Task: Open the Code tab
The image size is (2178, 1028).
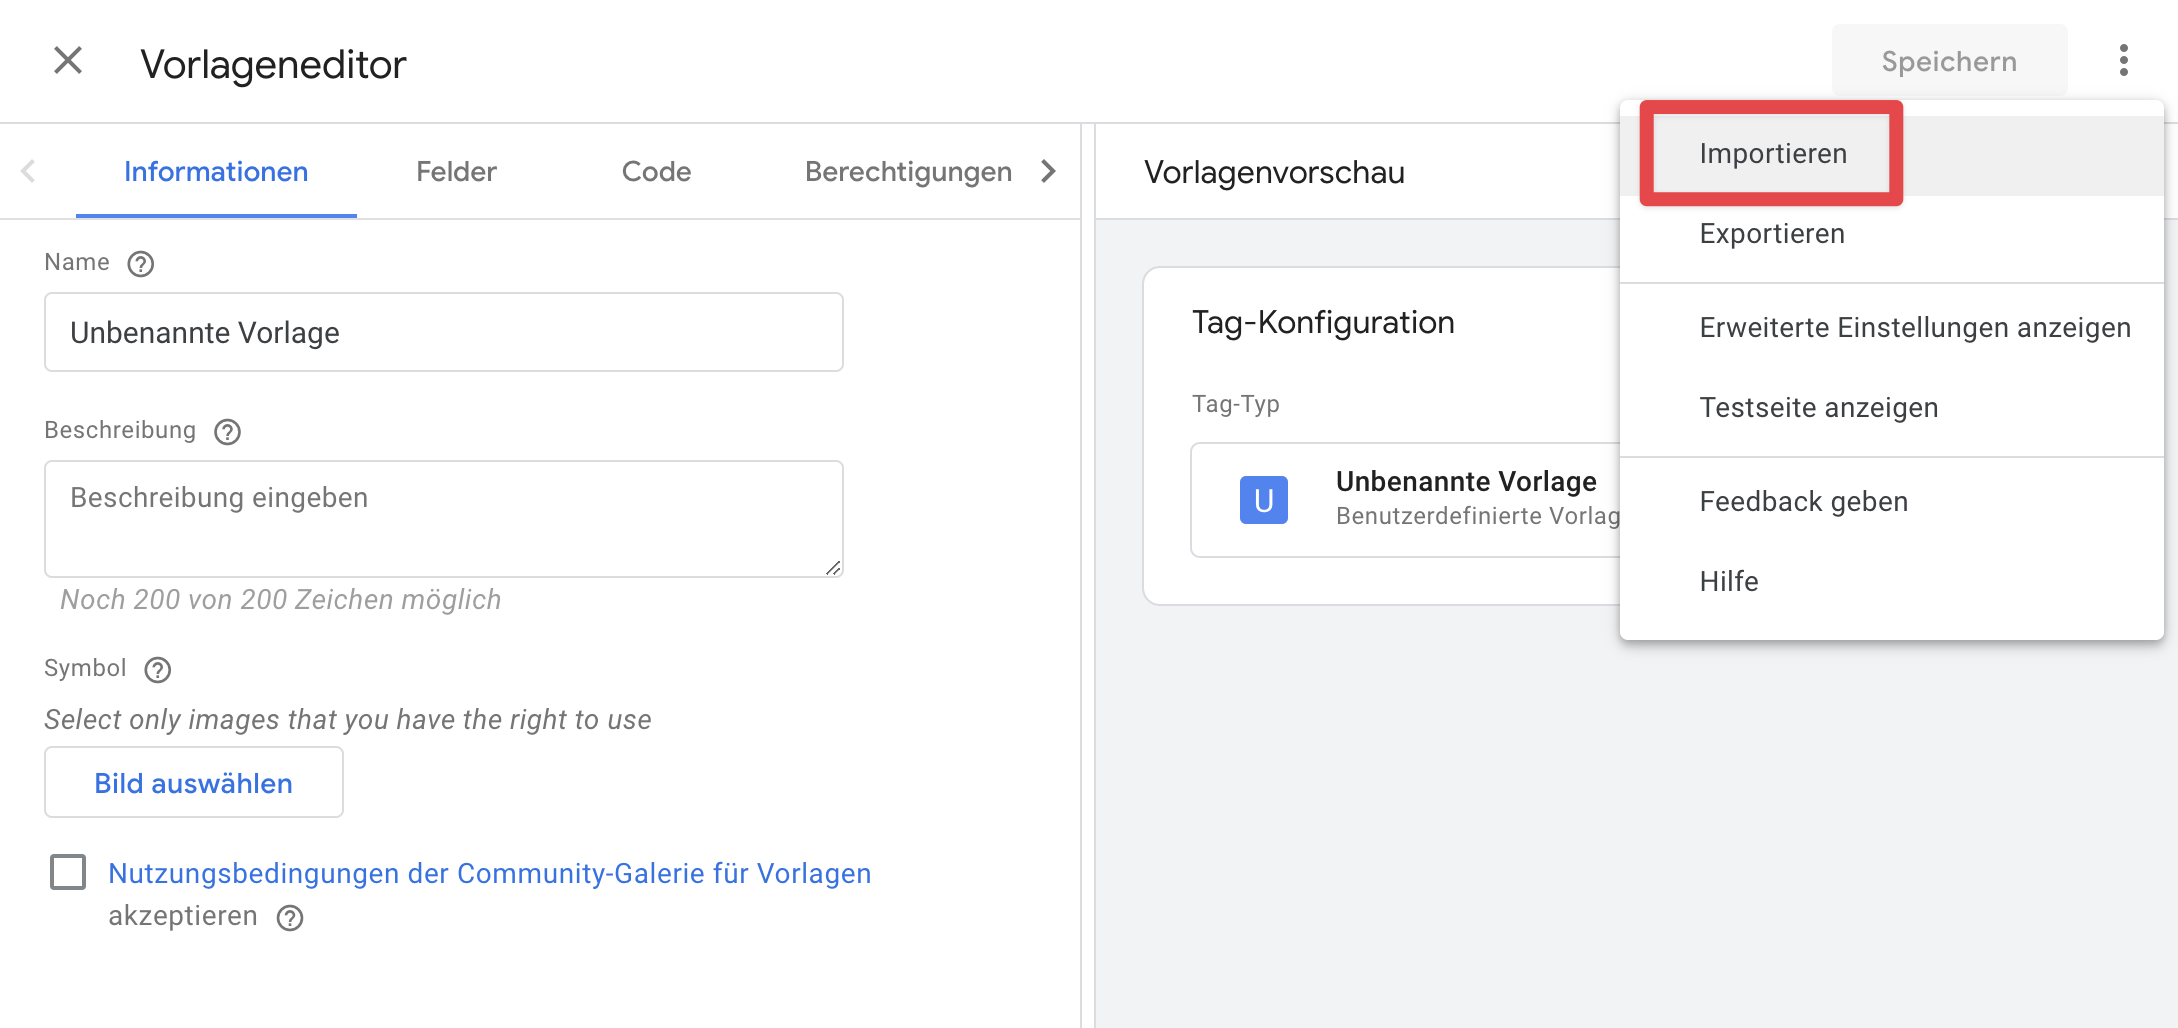Action: tap(656, 172)
